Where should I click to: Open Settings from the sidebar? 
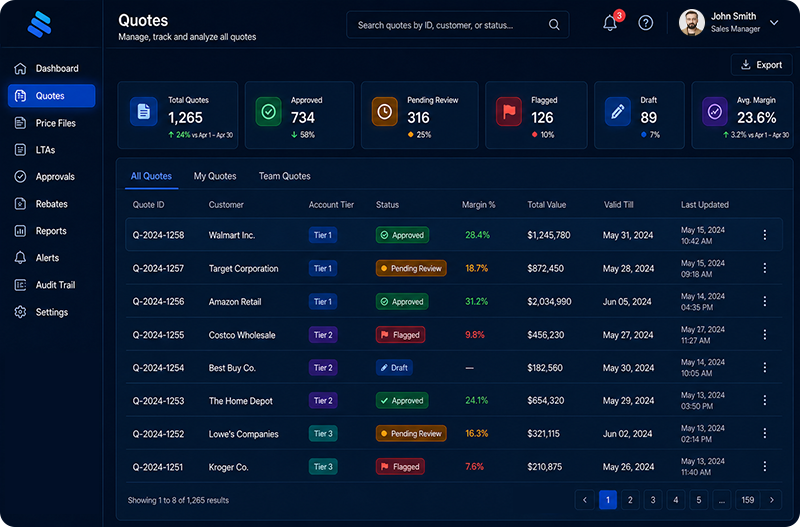(x=51, y=312)
